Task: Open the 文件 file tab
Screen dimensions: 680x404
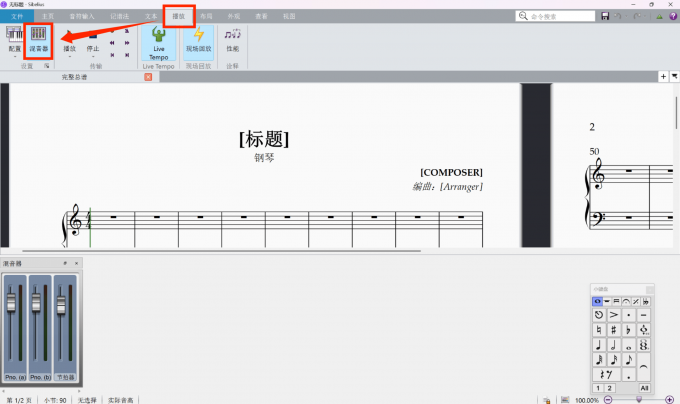Action: point(17,16)
